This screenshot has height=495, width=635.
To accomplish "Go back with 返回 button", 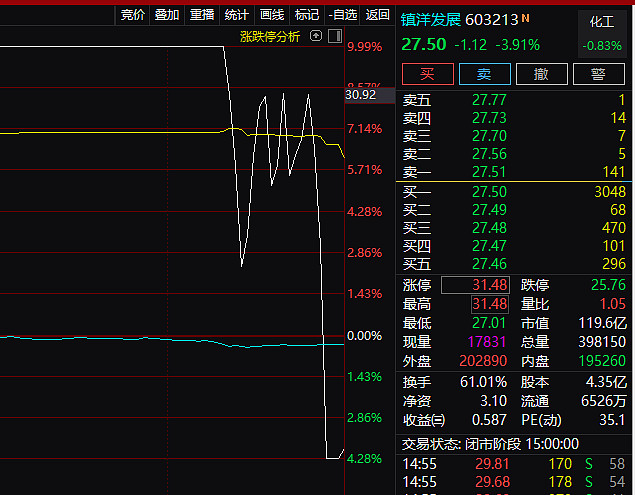I will [377, 15].
